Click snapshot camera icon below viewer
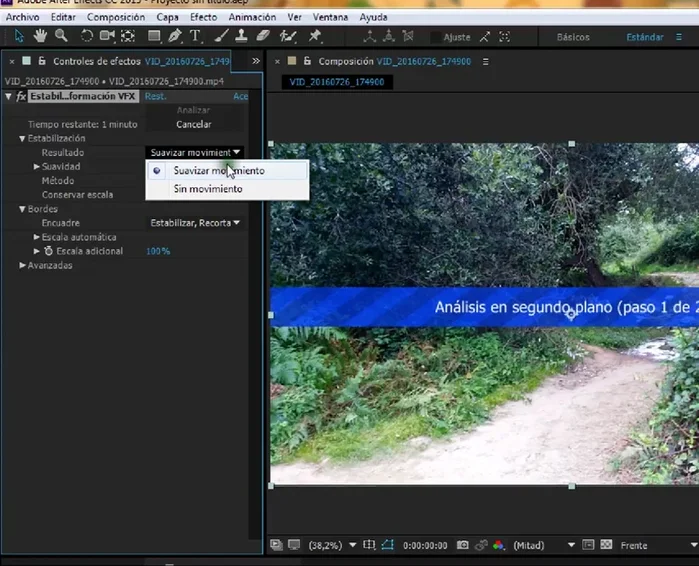Viewport: 699px width, 566px height. pyautogui.click(x=462, y=546)
